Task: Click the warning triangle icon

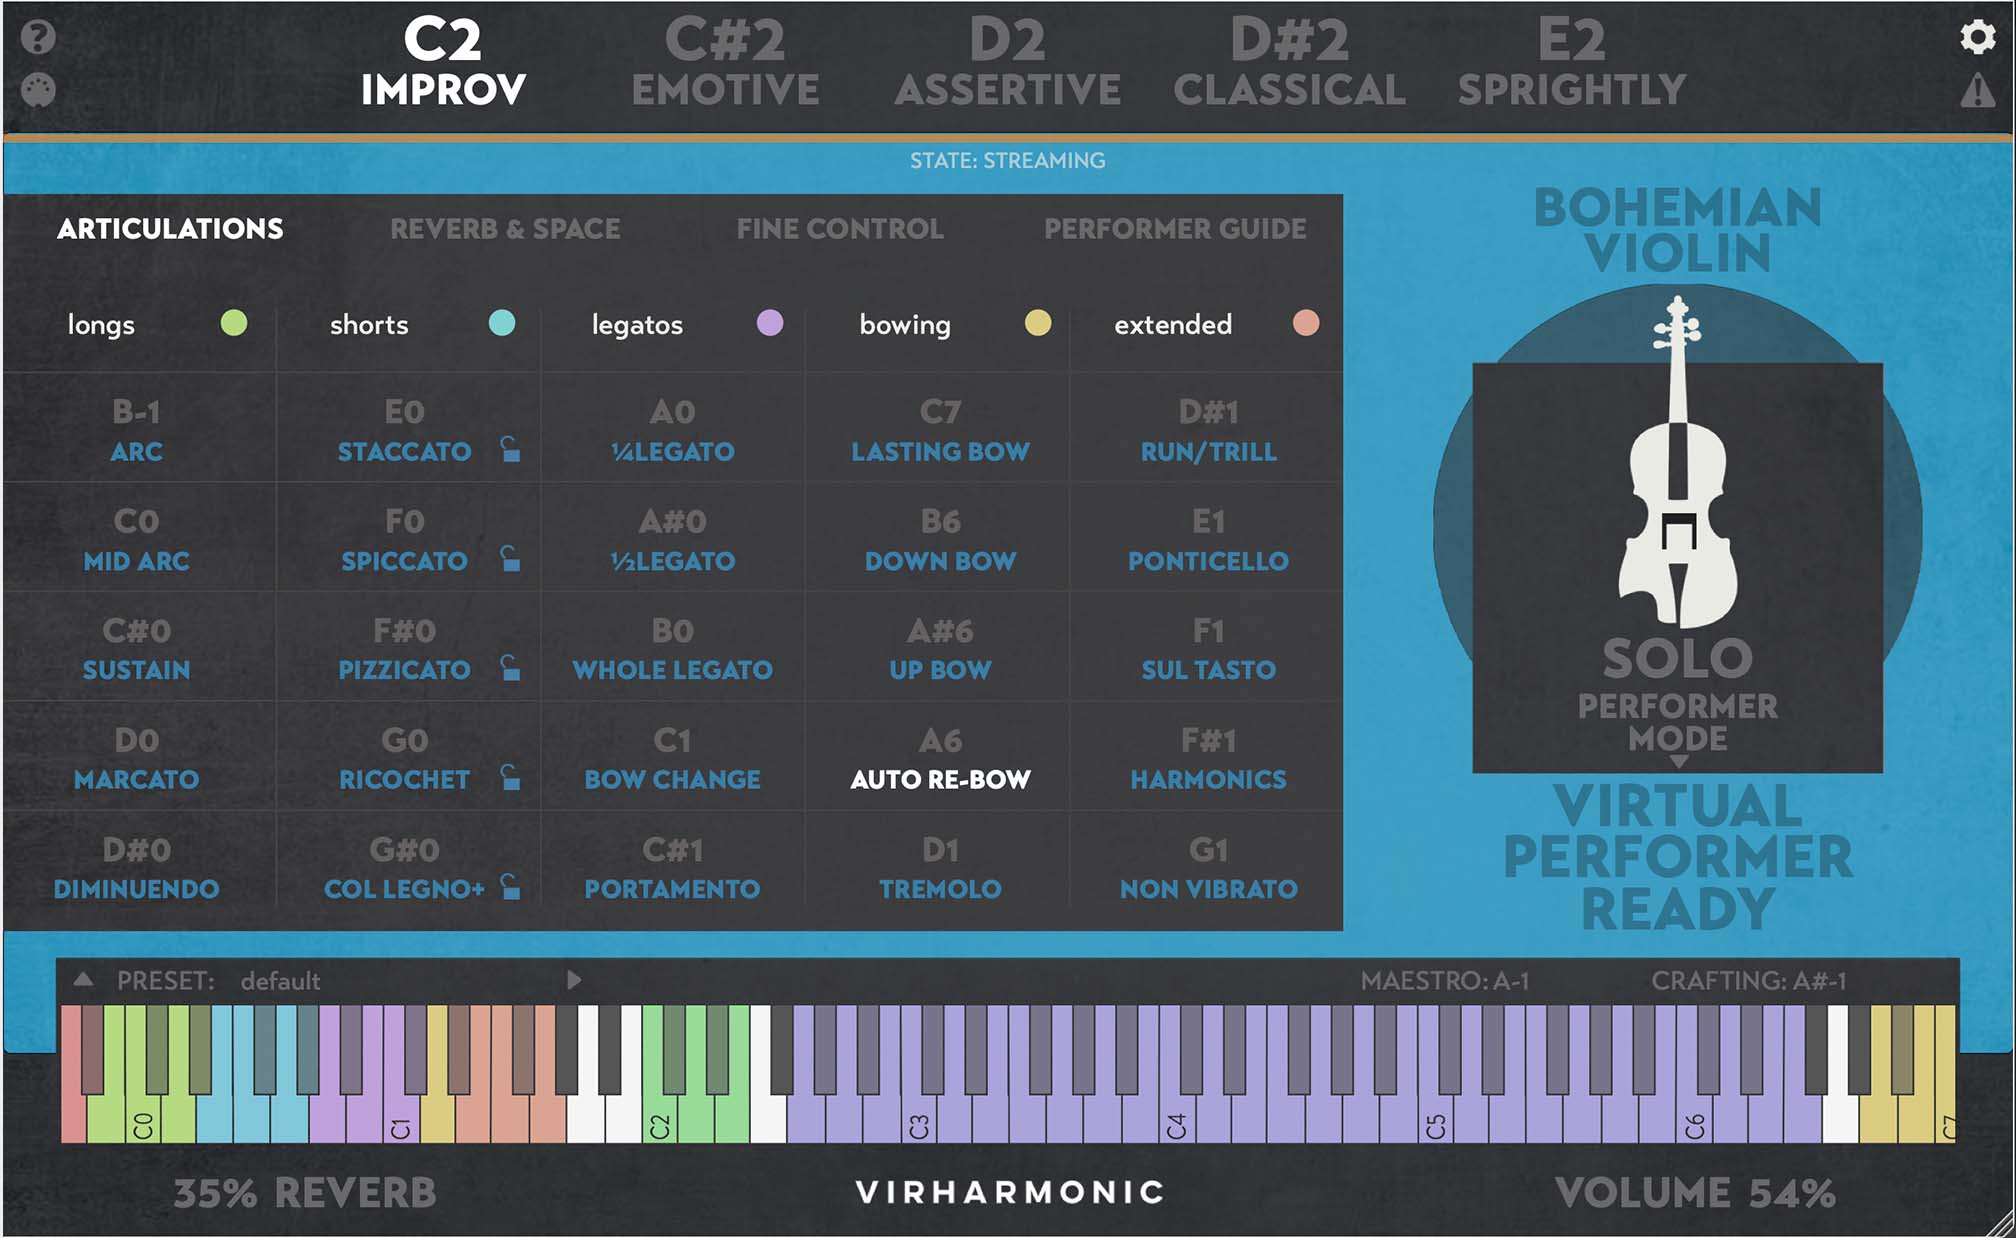Action: 1977,92
